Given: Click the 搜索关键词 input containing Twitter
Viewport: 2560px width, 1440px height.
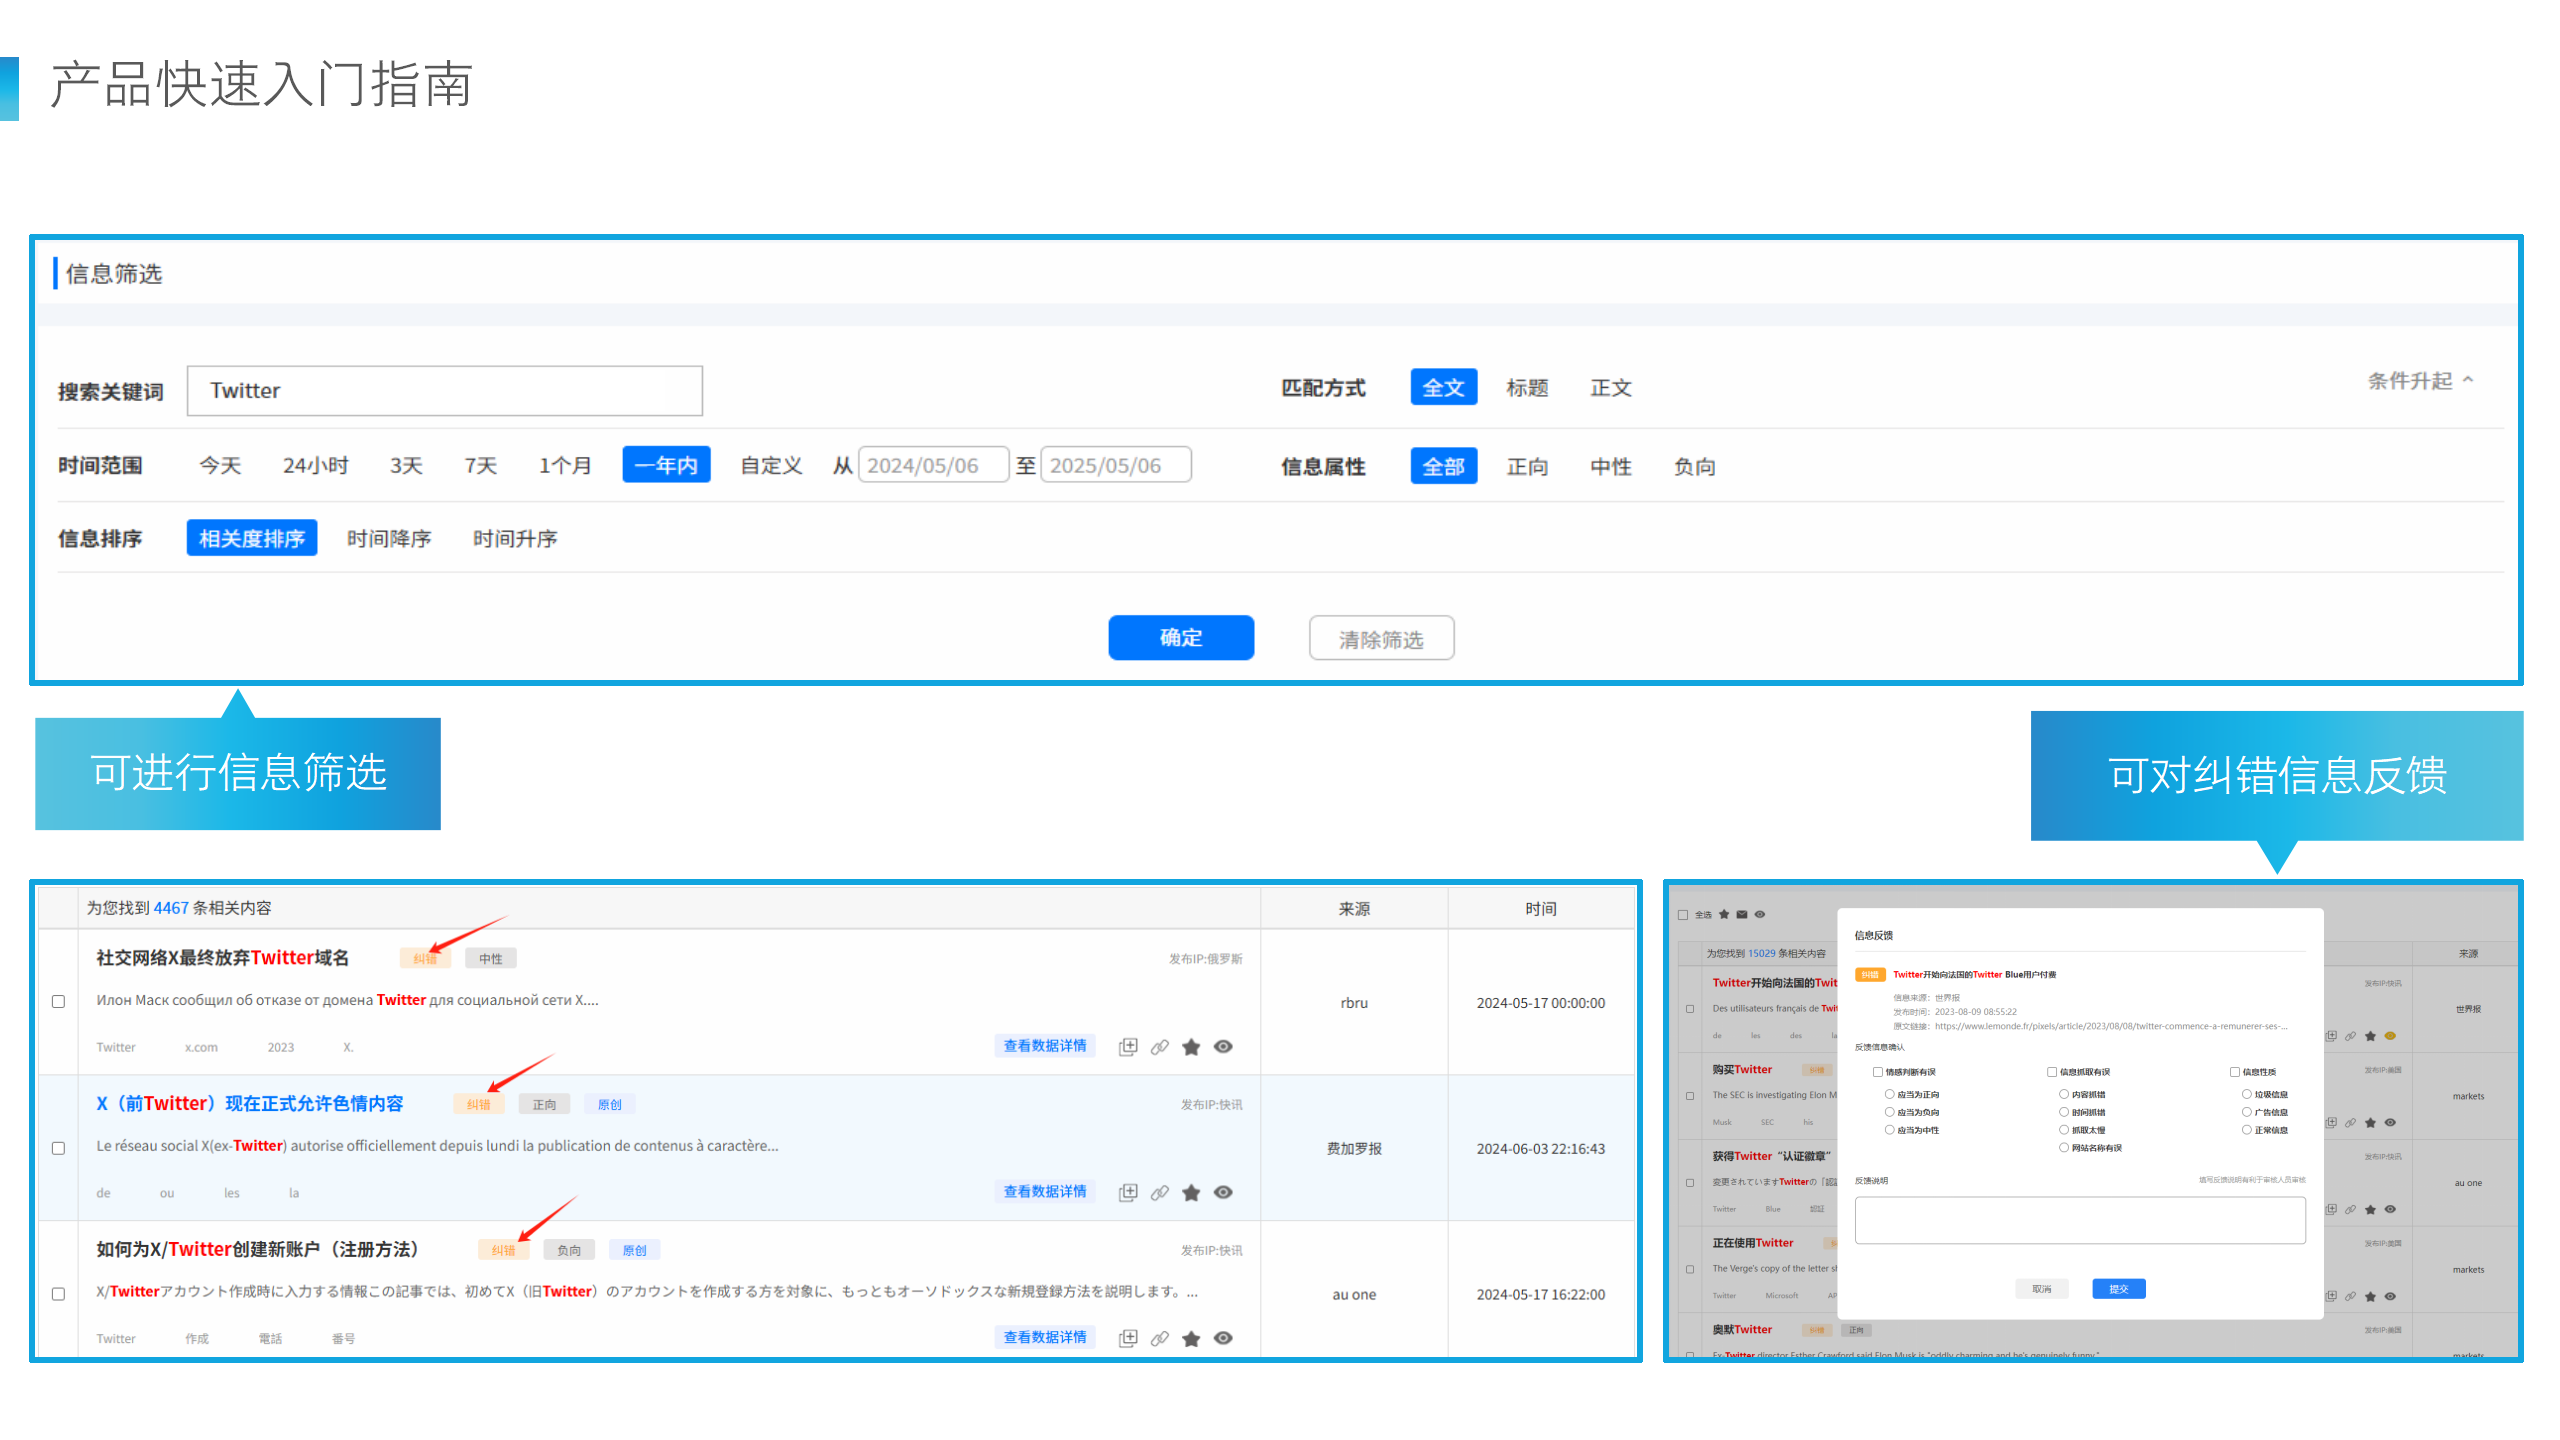Looking at the screenshot, I should click(445, 391).
